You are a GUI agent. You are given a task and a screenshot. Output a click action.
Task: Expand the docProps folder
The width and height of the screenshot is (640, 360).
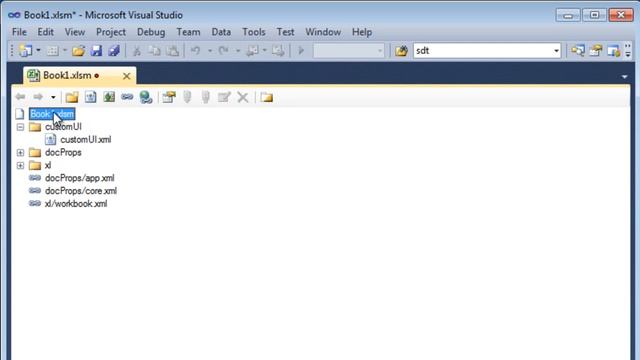pyautogui.click(x=20, y=153)
